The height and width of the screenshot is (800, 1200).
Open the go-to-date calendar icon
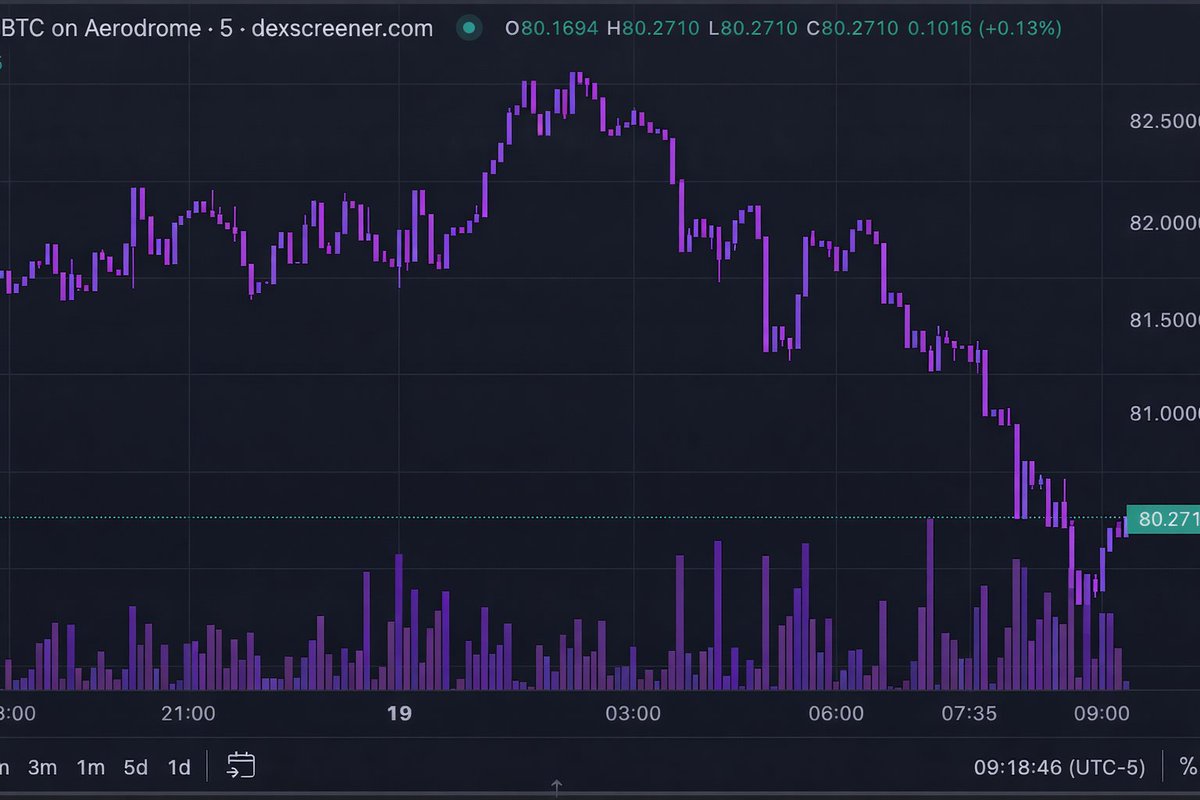[240, 766]
